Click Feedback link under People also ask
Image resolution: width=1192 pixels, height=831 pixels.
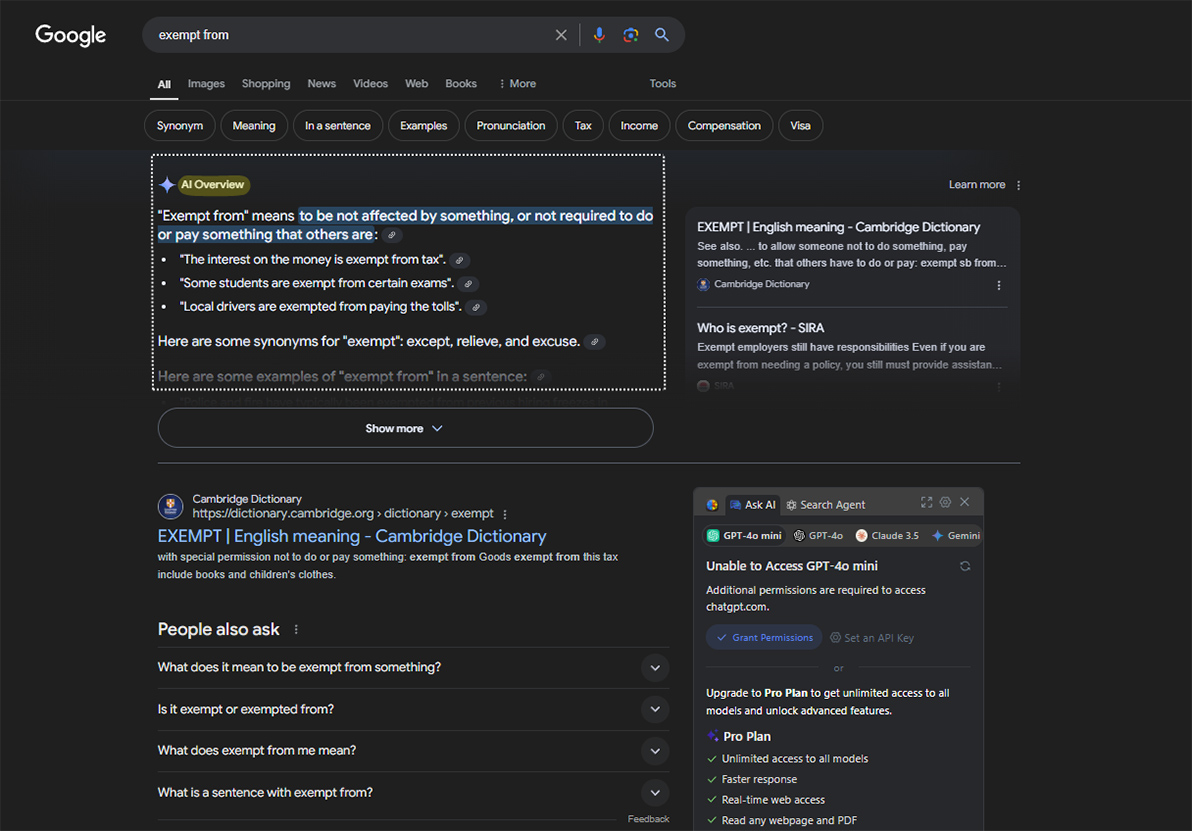(x=648, y=820)
